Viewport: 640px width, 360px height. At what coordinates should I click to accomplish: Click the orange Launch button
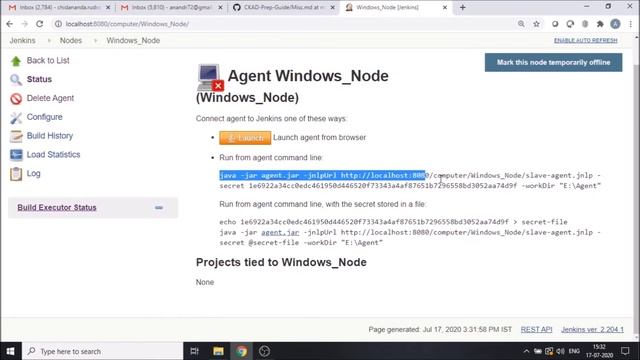tap(245, 138)
